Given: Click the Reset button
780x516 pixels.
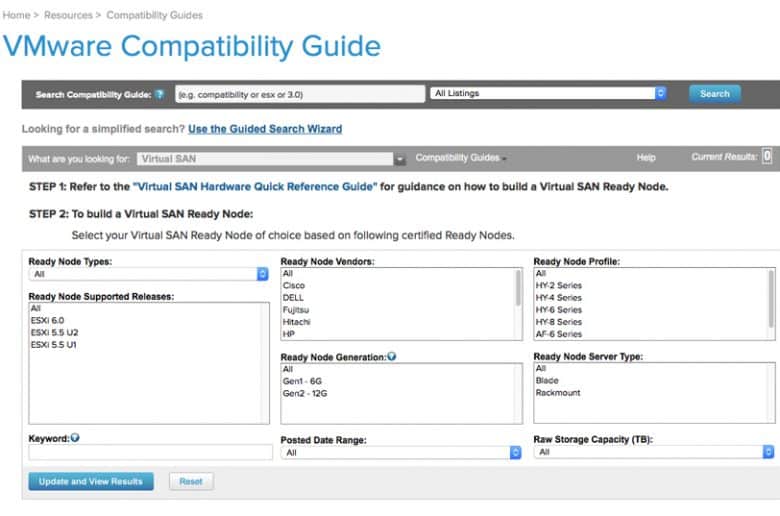Looking at the screenshot, I should coord(191,481).
